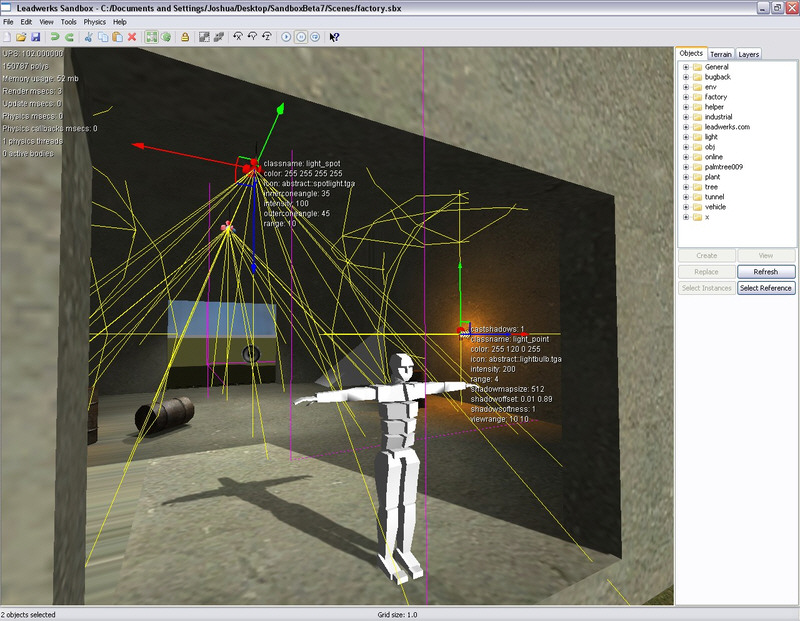Toggle the Play simulation button
The image size is (800, 621).
tap(286, 37)
